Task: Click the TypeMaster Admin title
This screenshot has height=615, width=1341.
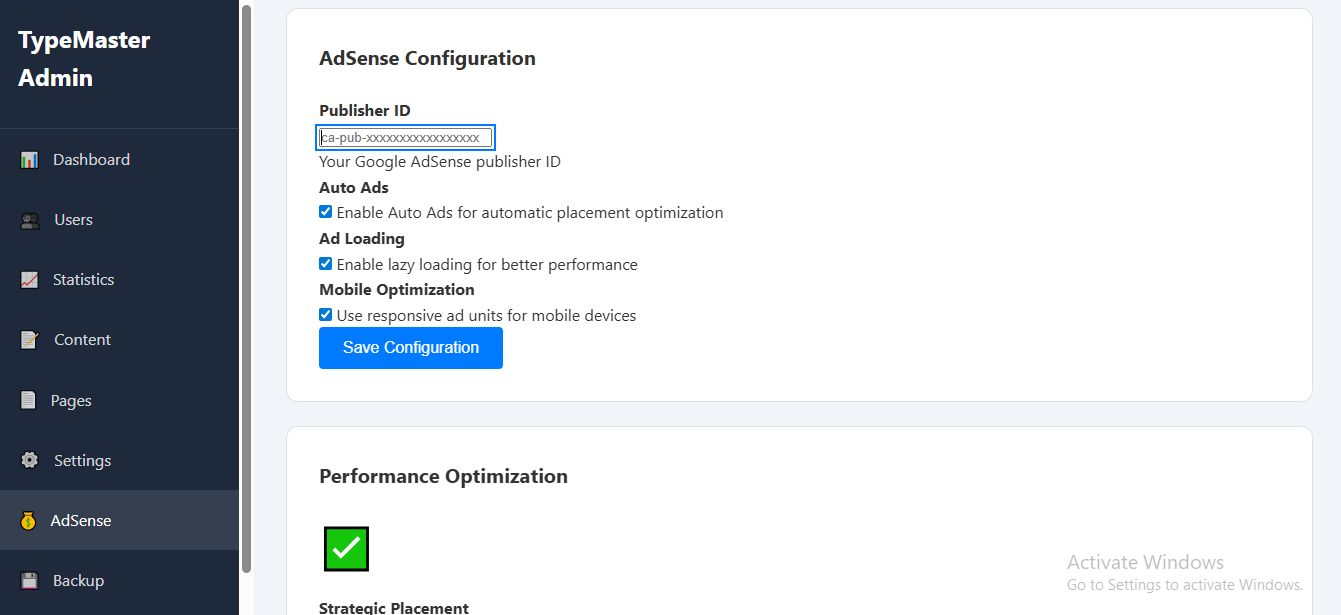Action: [x=84, y=59]
